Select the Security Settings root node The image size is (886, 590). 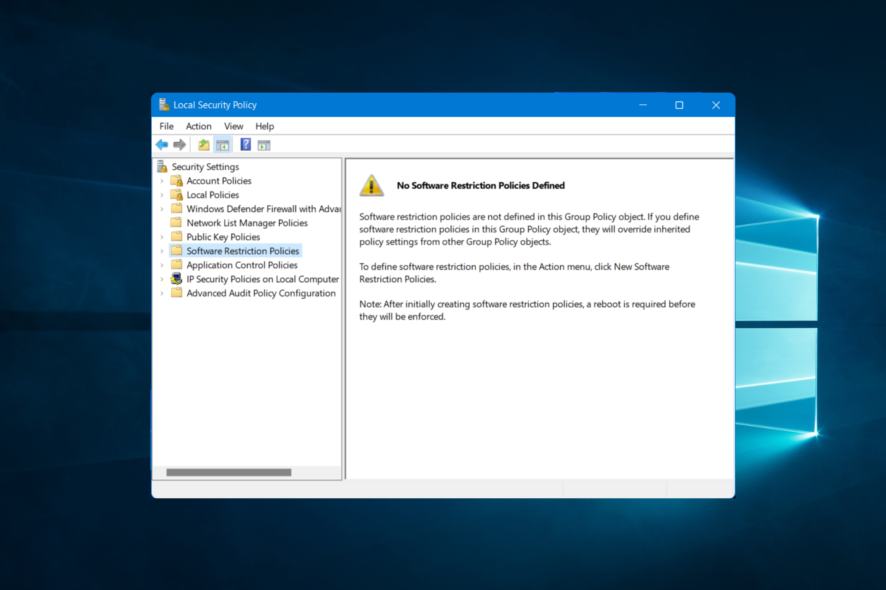tap(204, 166)
